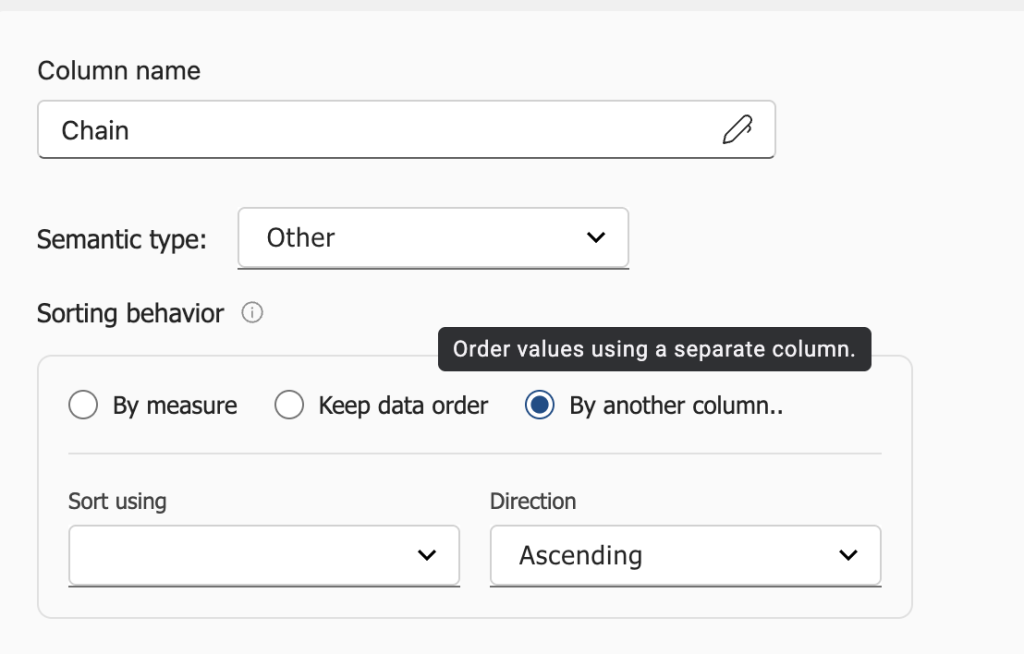Choose the Keep data order radio option
Image resolution: width=1024 pixels, height=654 pixels.
click(289, 406)
